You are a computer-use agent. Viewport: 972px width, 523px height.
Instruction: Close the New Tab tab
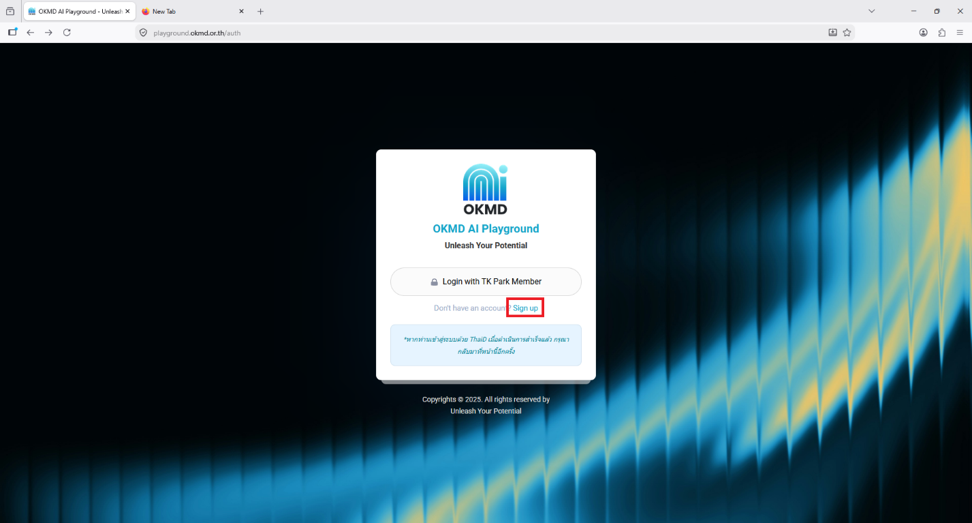[x=241, y=11]
